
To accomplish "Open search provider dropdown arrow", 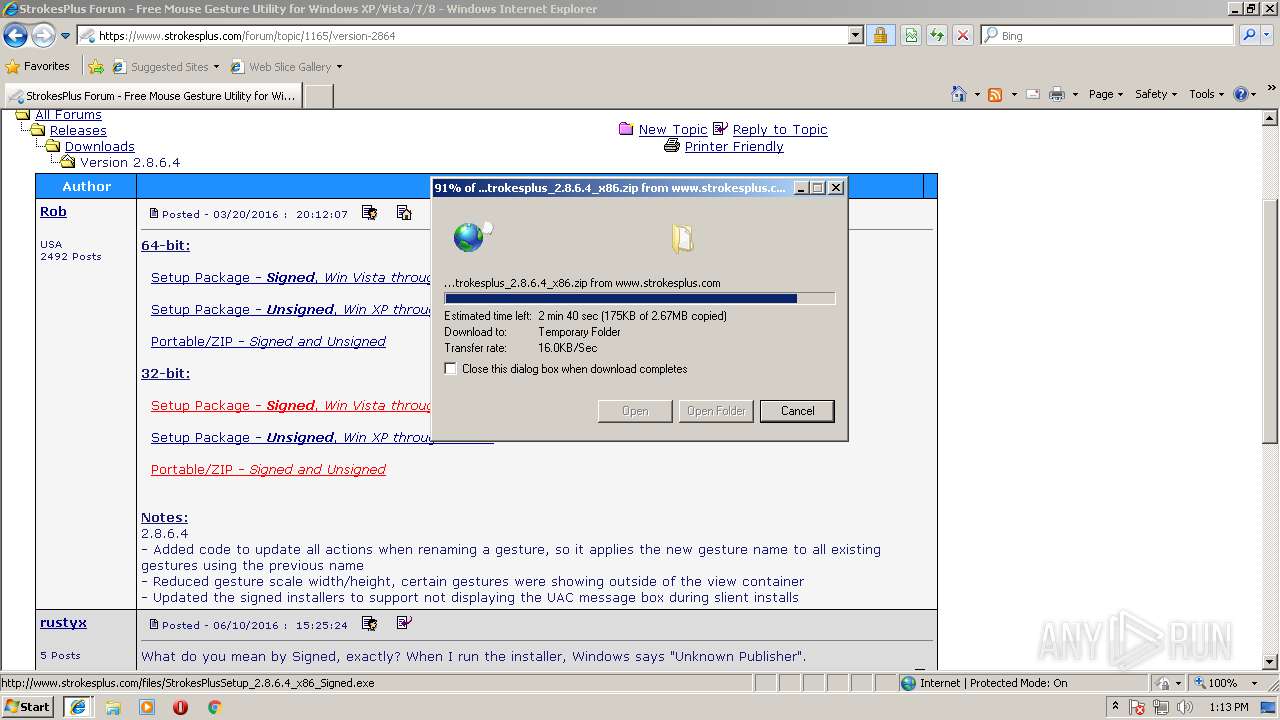I will (1268, 36).
